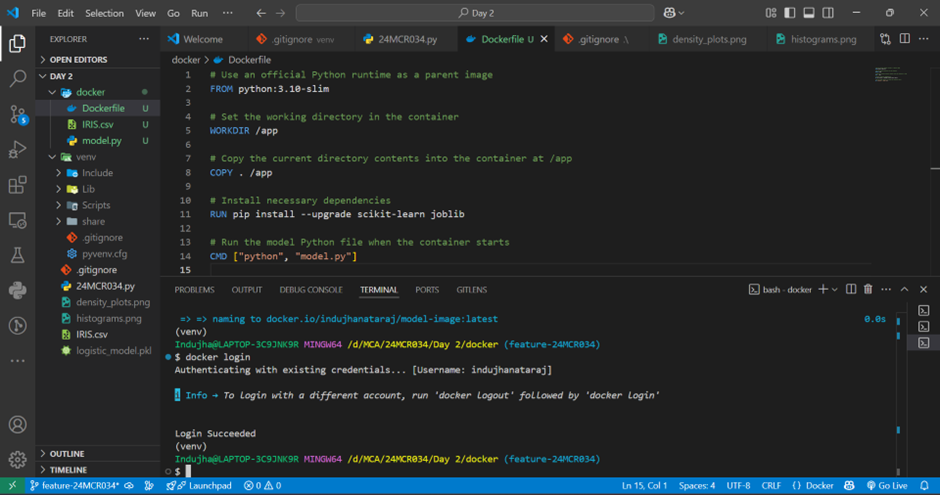Kill terminal with the trash icon
Viewport: 940px width, 495px height.
tap(868, 289)
